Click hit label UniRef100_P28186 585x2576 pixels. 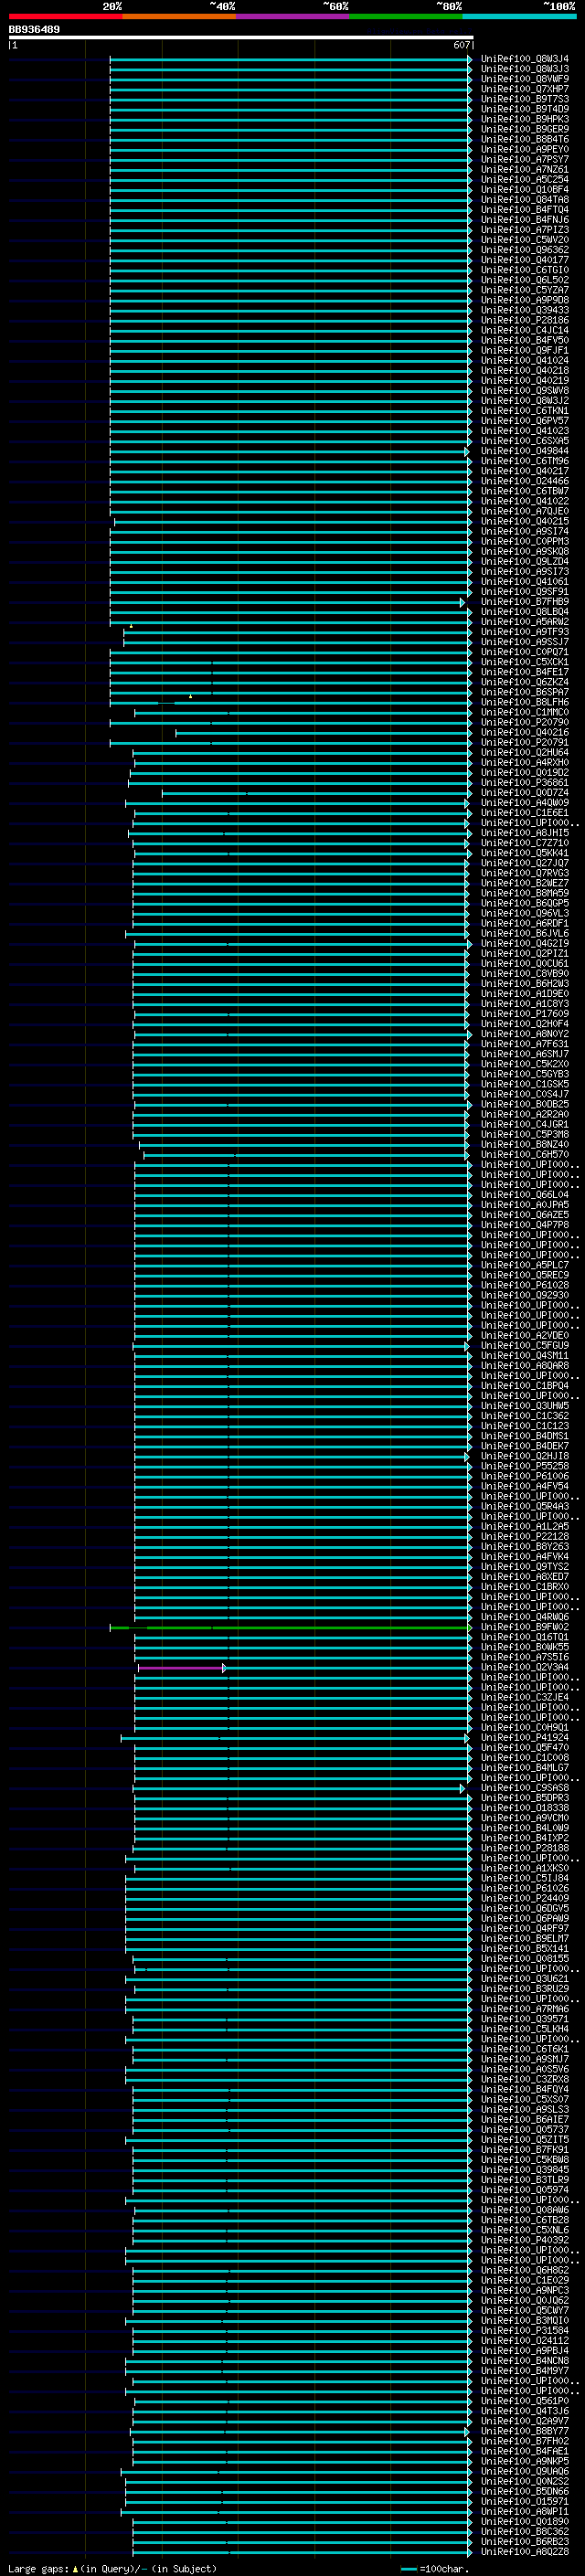[x=525, y=320]
